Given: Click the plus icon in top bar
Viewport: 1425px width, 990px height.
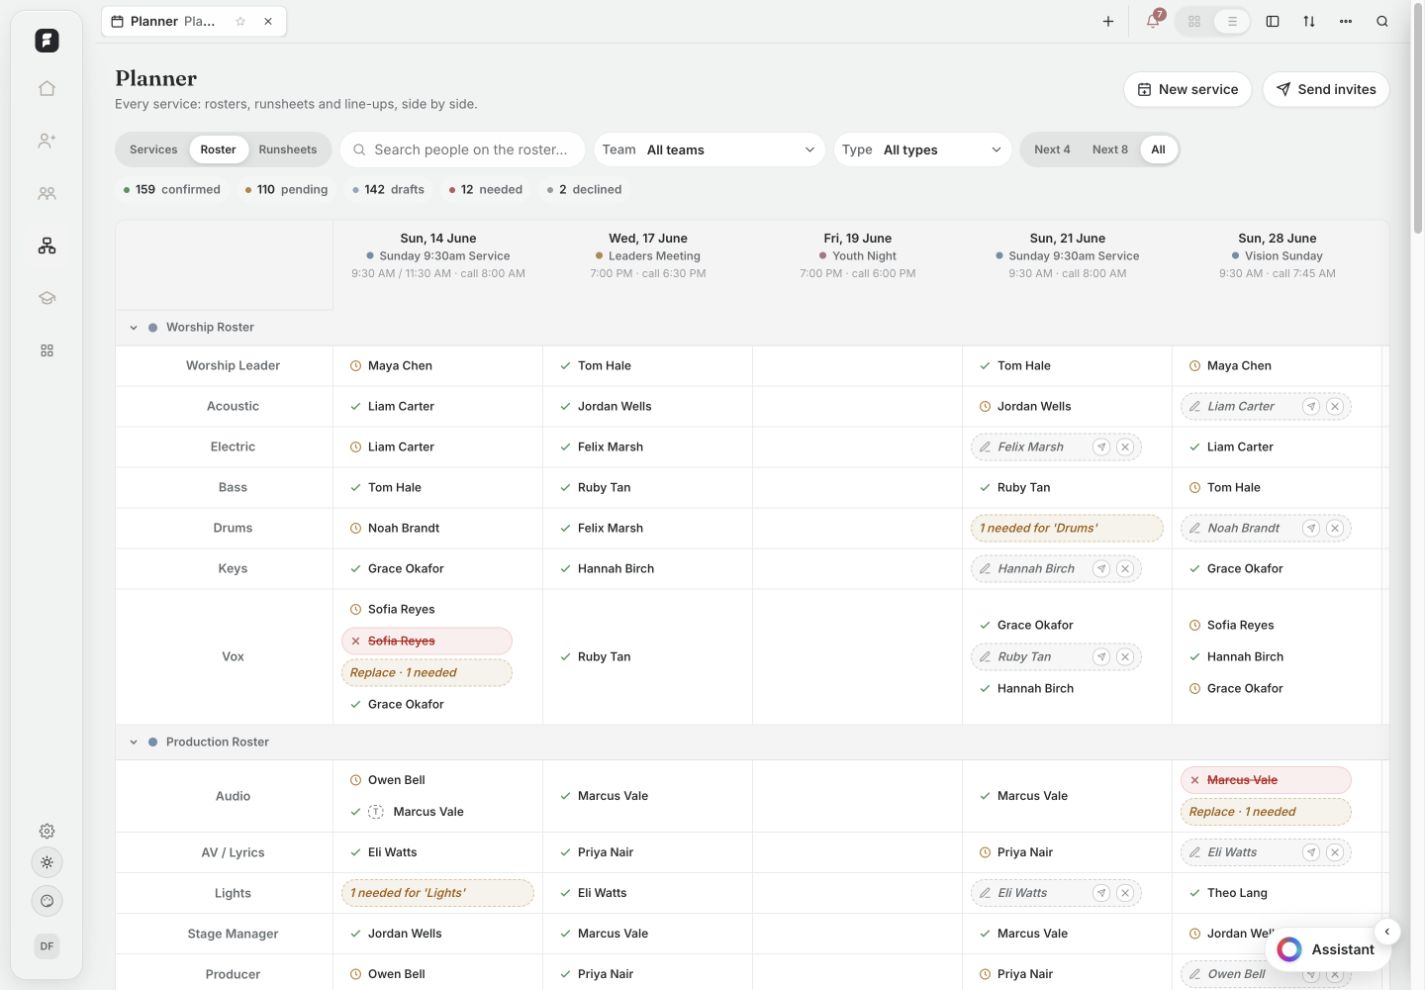Looking at the screenshot, I should pos(1108,21).
